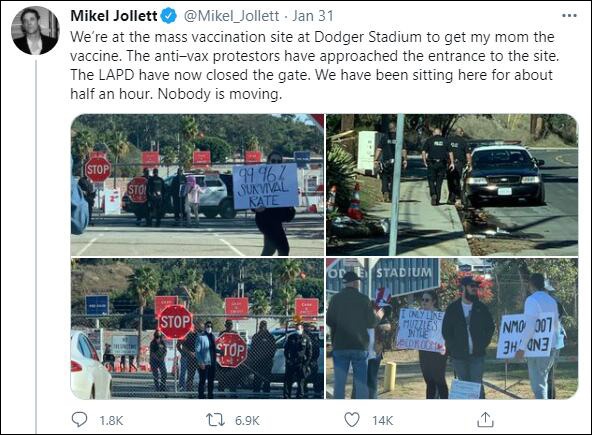
Task: Open photo with Stadium sign protesters
Action: click(x=452, y=329)
